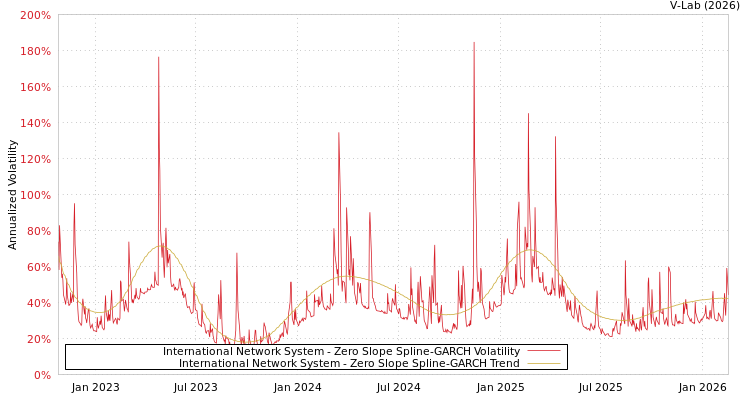The image size is (750, 400).
Task: Click the early 2024 spike near 134%
Action: click(x=339, y=134)
